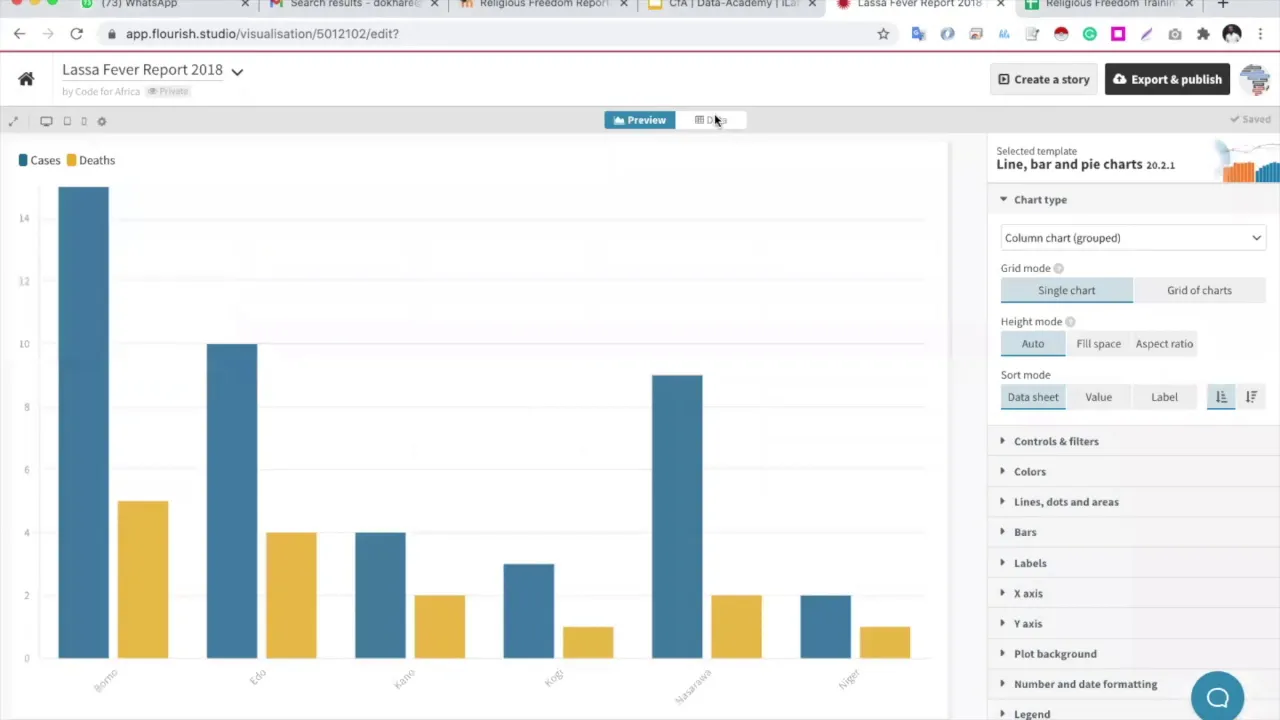The height and width of the screenshot is (720, 1280).
Task: Open preview size settings gear
Action: coord(101,121)
